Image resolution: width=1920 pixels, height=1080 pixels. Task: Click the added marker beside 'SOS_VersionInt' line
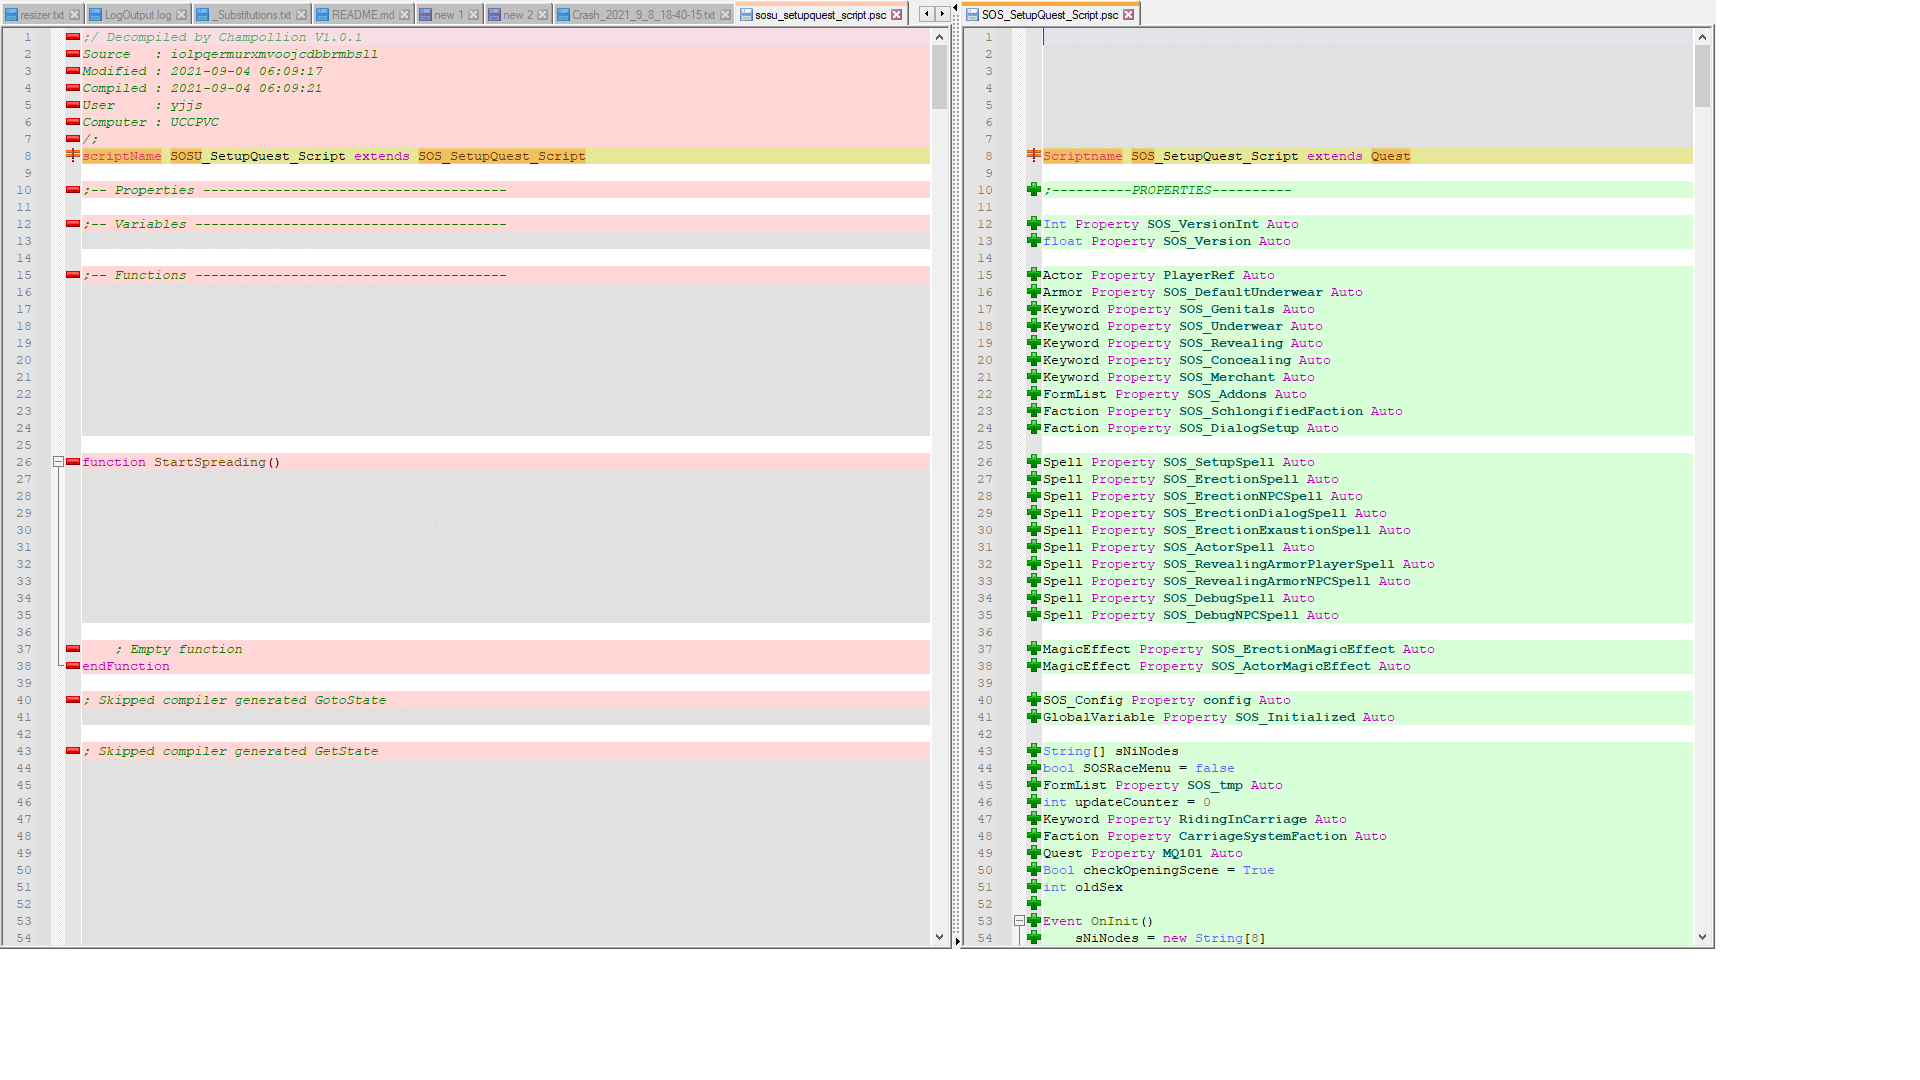(x=1034, y=223)
